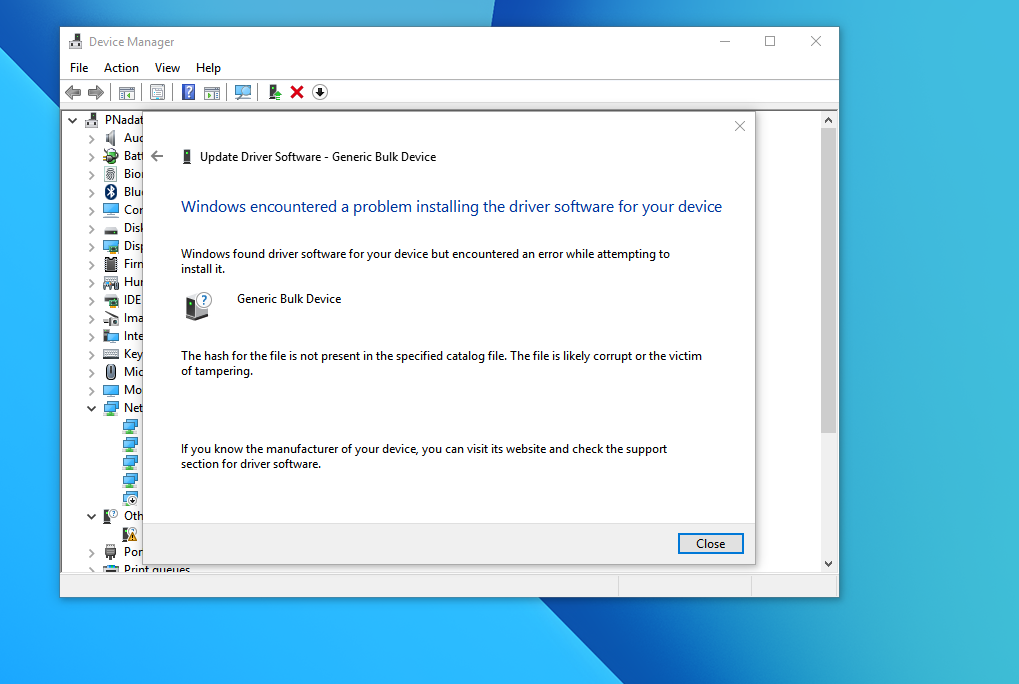
Task: Click the tree scrollbar down arrow
Action: point(828,564)
